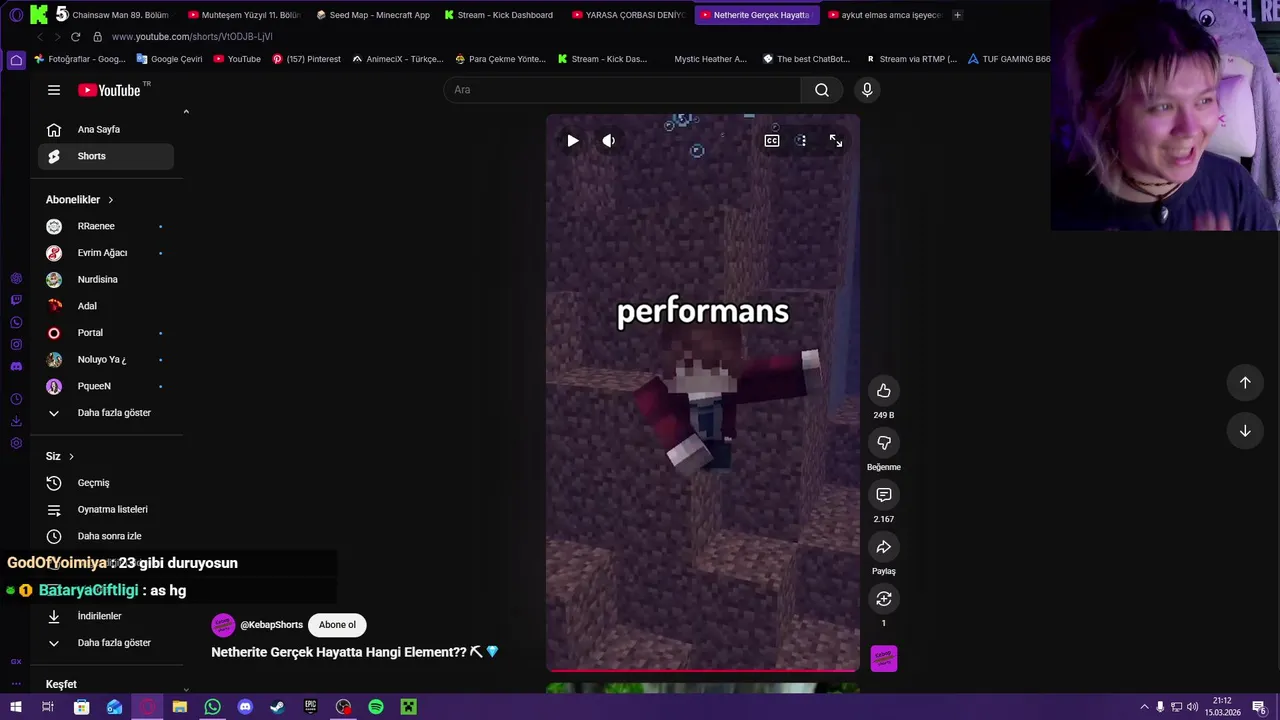
Task: Open the remix button
Action: coord(884,599)
